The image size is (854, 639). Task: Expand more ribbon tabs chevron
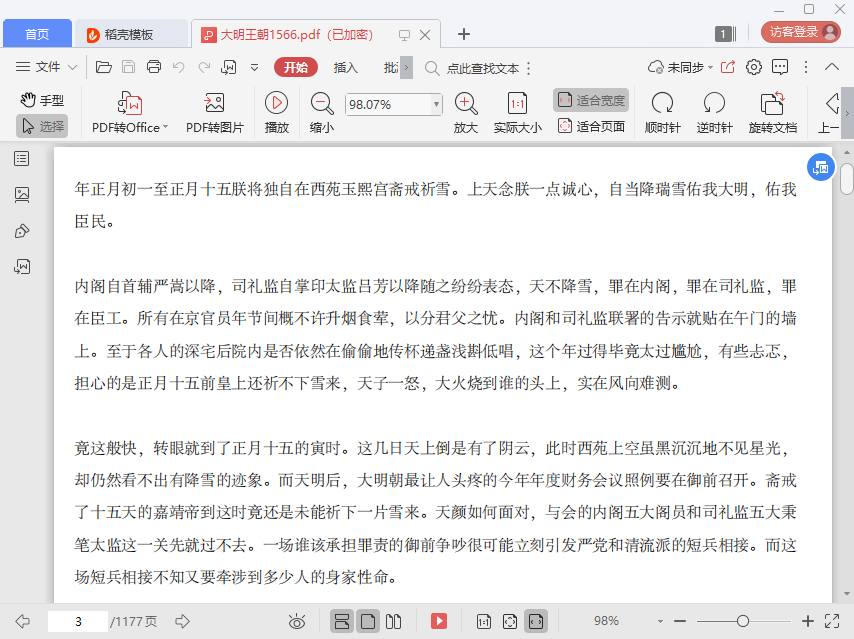coord(406,68)
